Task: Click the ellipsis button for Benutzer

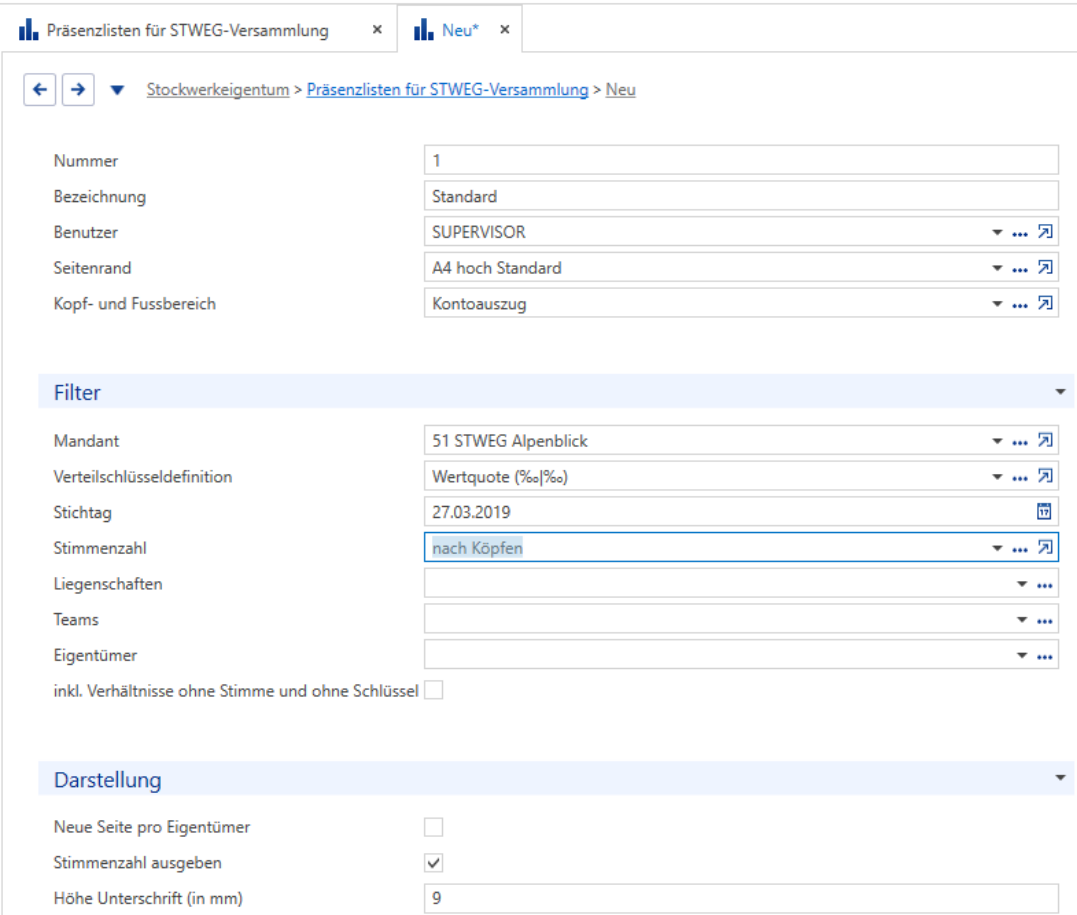Action: pyautogui.click(x=1020, y=234)
